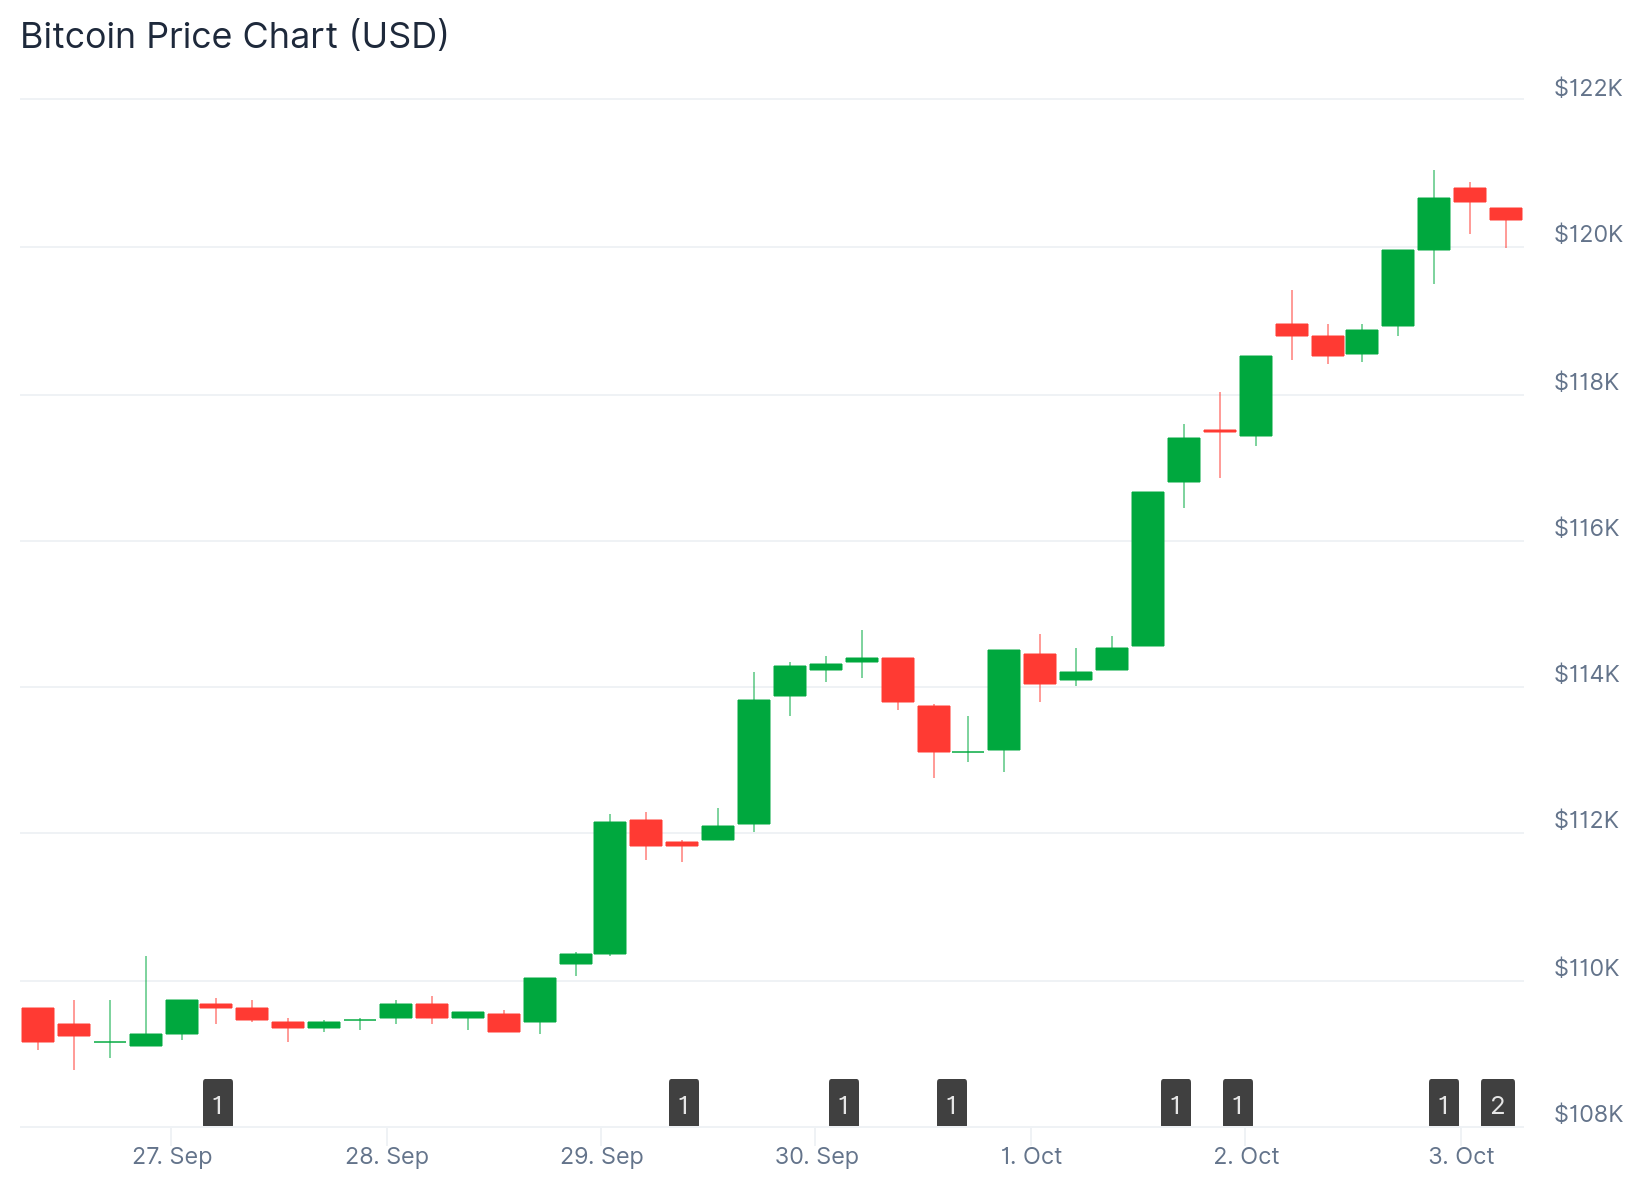Viewport: 1644px width, 1200px height.
Task: Open the left marker of the pair near 2. Oct
Action: click(x=1176, y=1103)
